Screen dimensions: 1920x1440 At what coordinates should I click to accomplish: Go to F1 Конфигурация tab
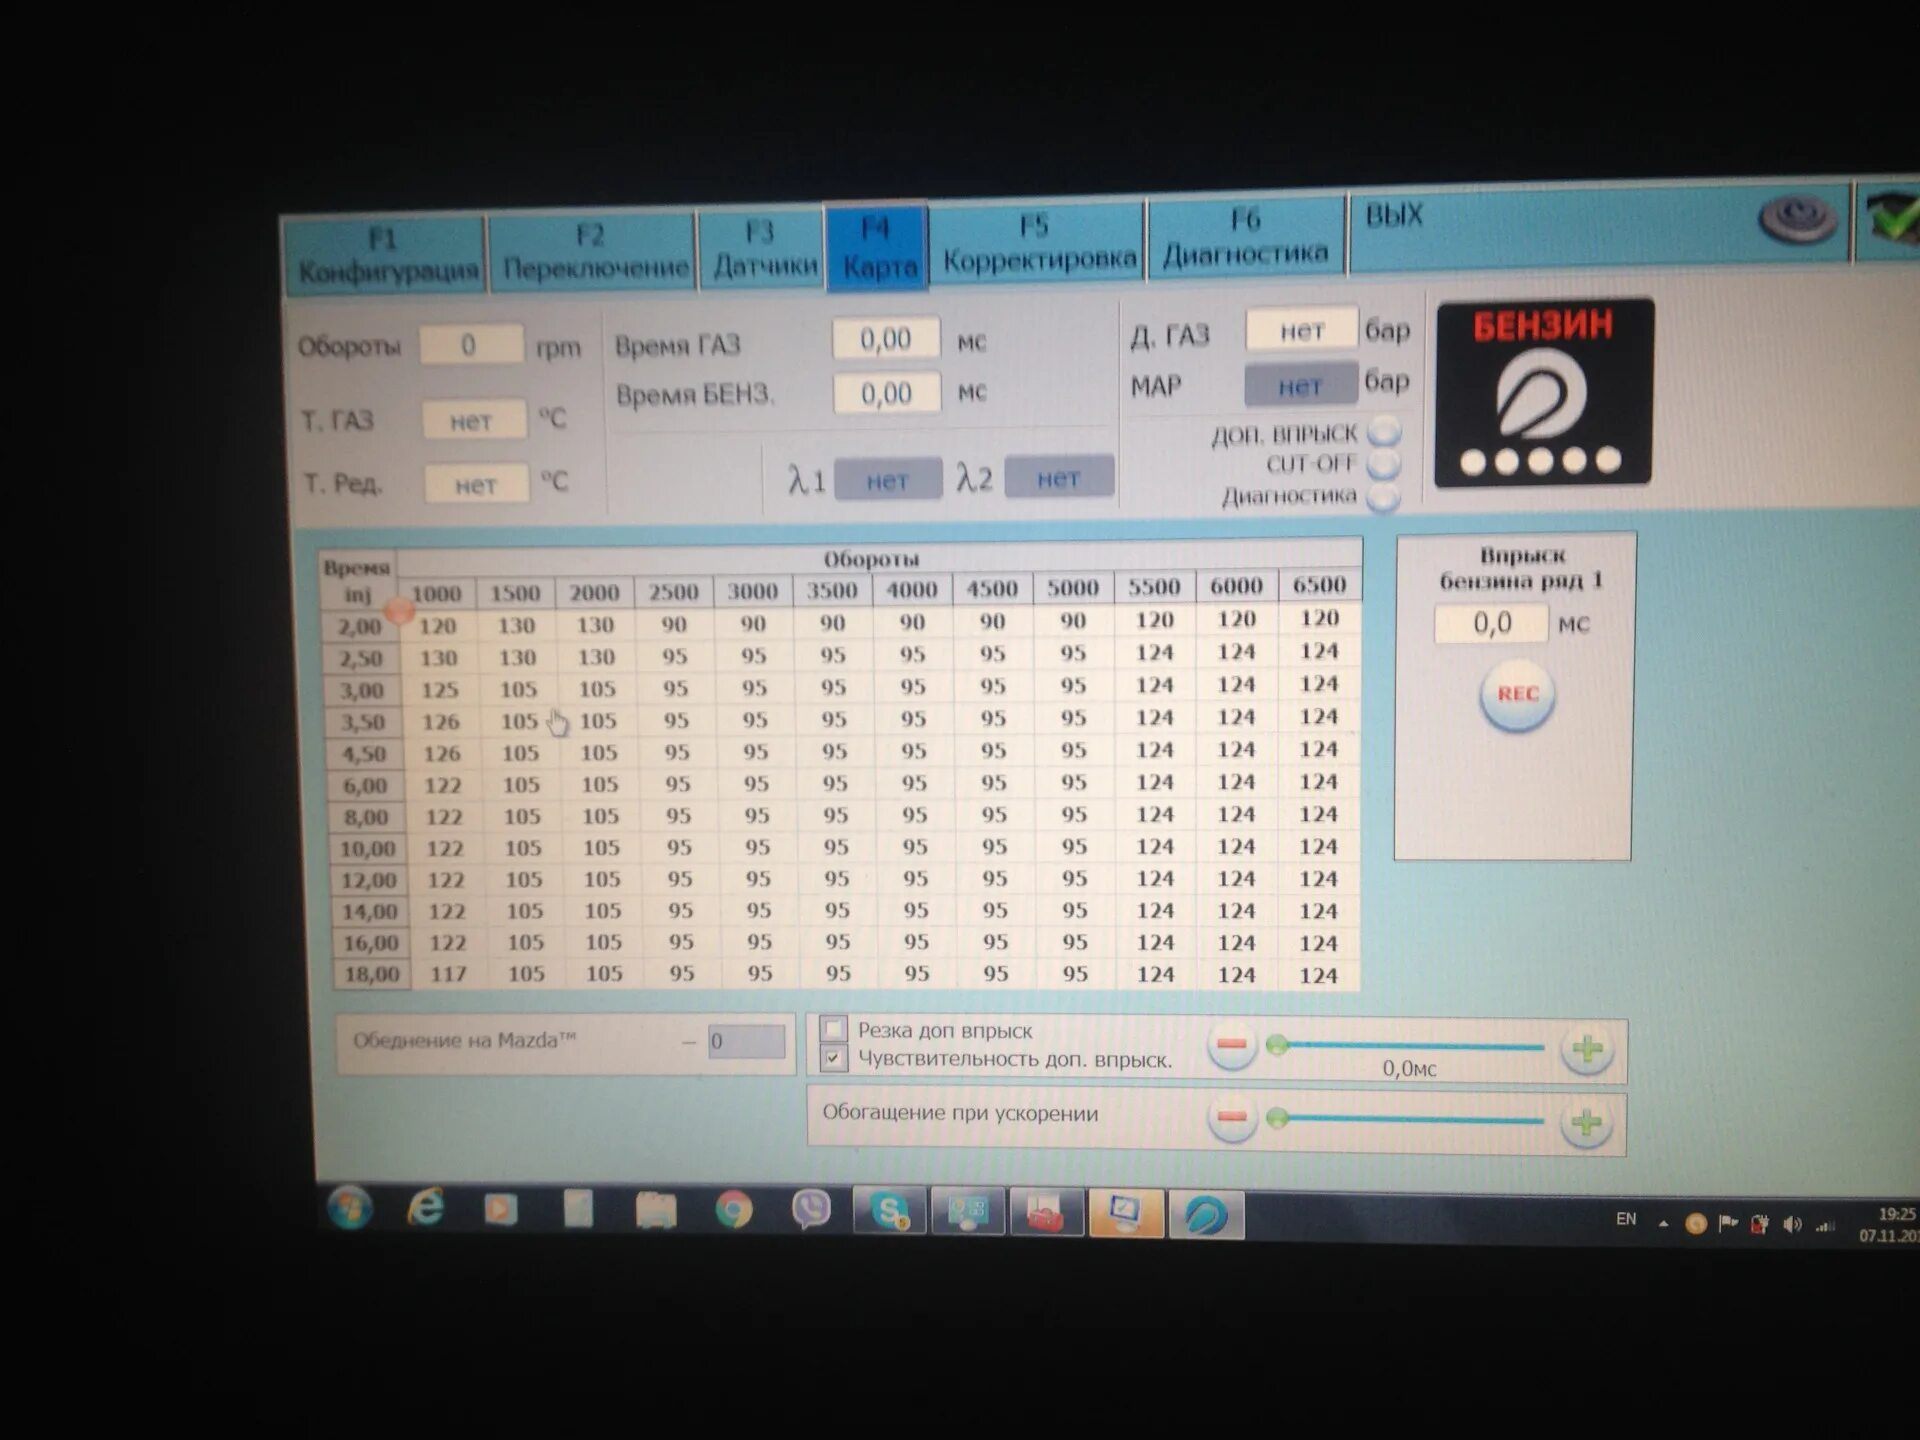(x=386, y=256)
